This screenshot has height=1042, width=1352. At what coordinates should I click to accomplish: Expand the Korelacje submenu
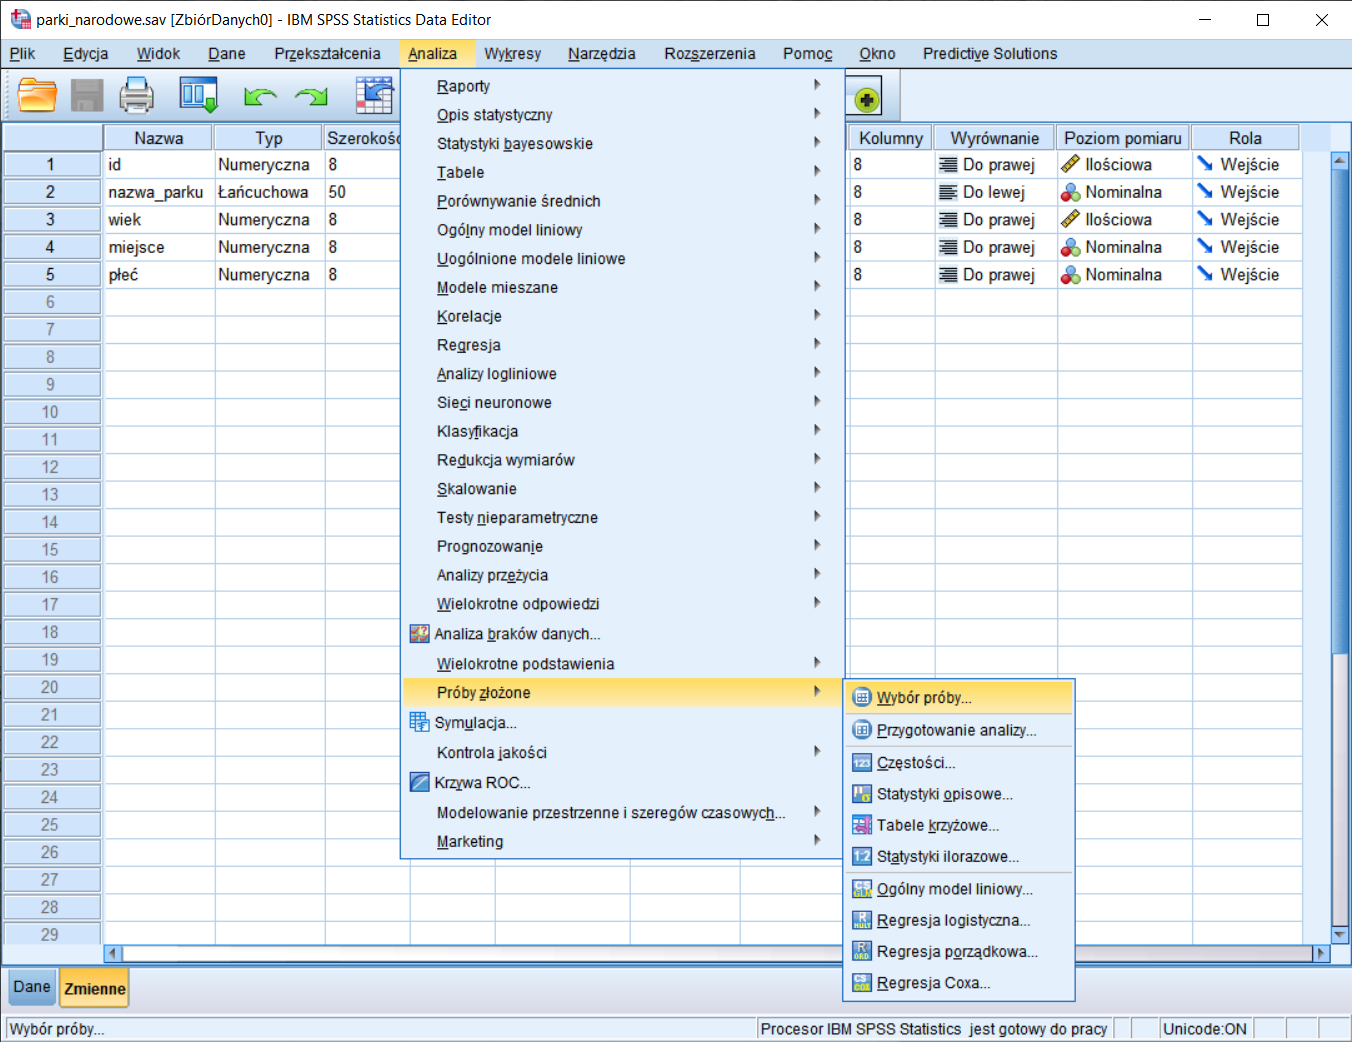pos(622,316)
